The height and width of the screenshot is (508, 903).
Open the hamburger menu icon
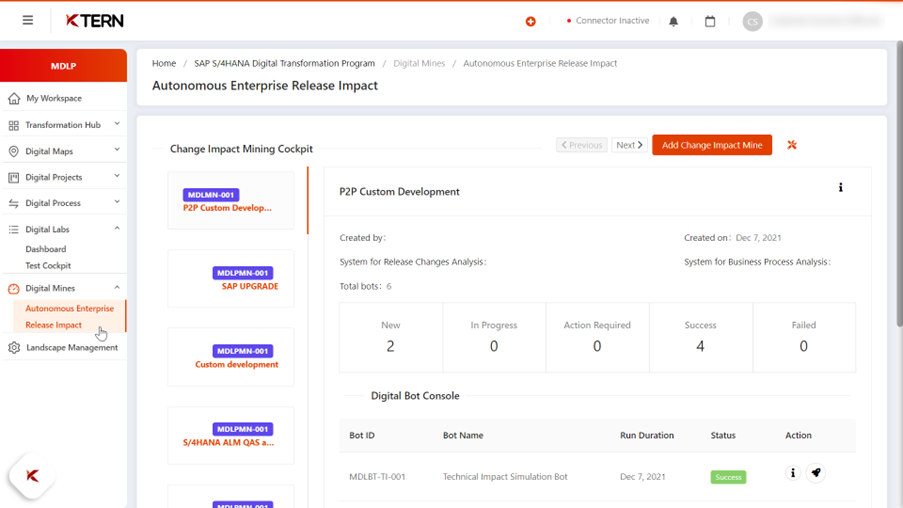pyautogui.click(x=28, y=21)
